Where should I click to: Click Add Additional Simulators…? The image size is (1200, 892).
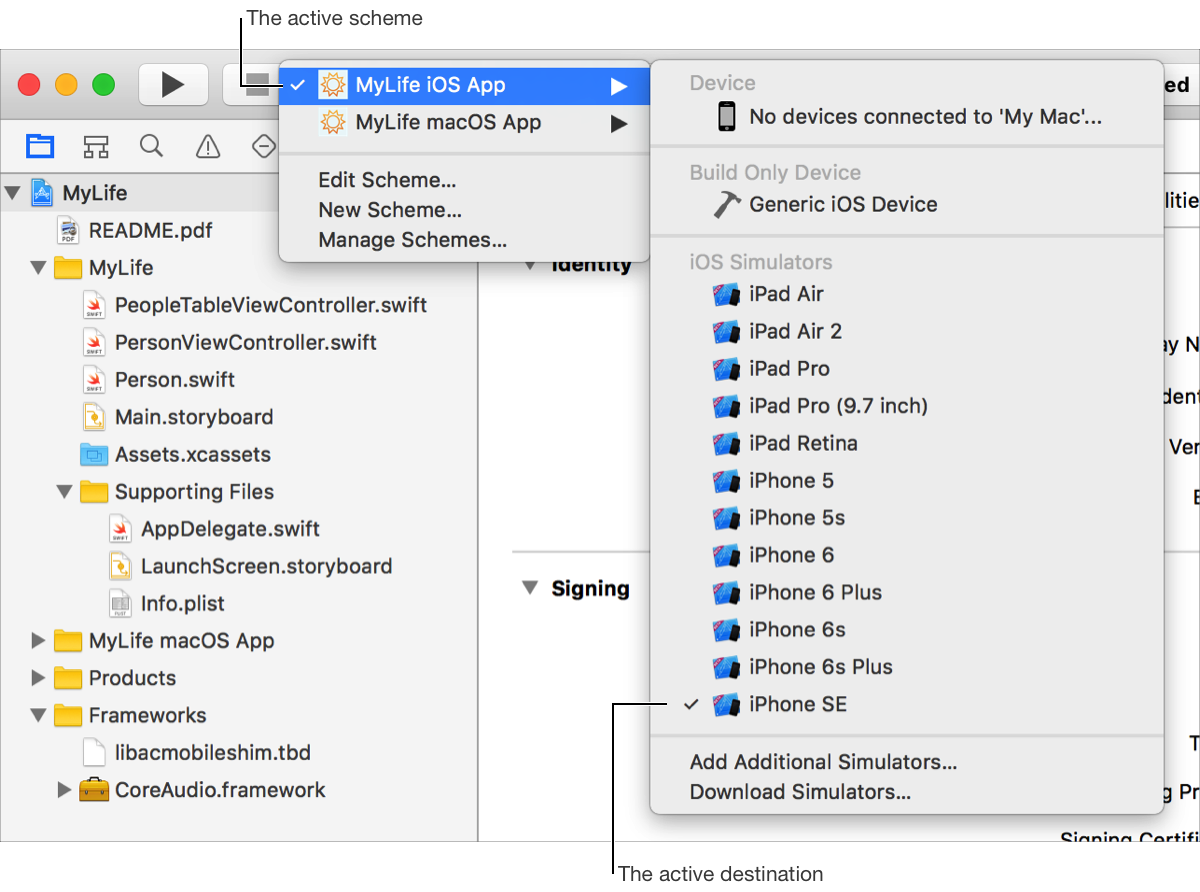[x=823, y=762]
